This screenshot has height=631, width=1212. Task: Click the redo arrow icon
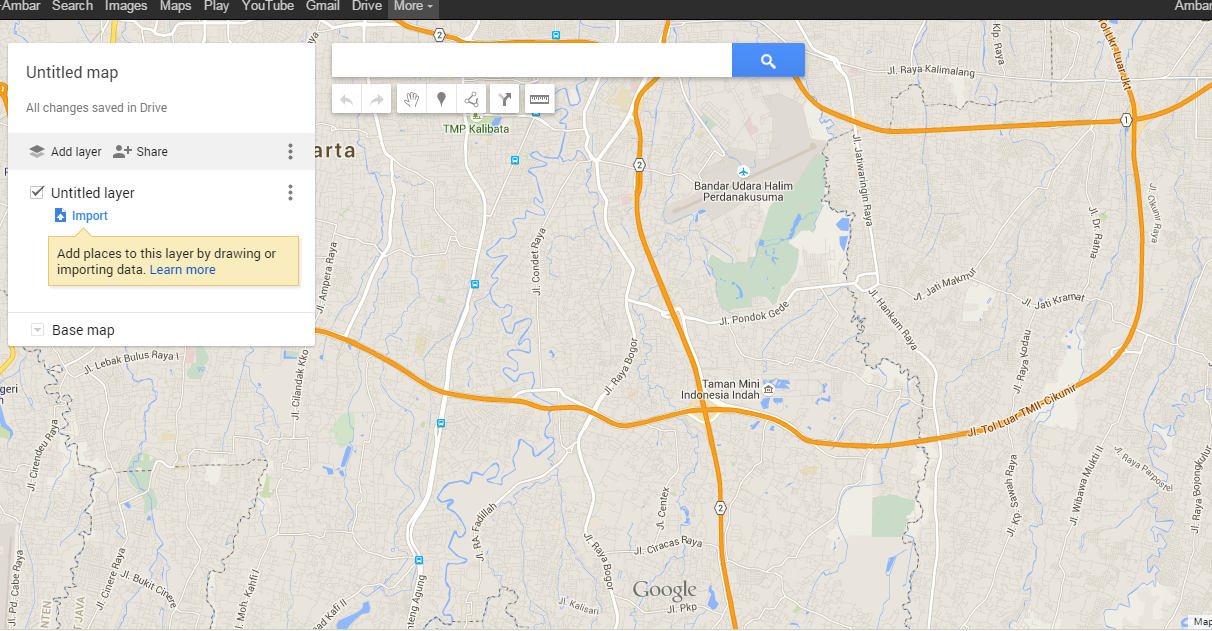pos(377,99)
